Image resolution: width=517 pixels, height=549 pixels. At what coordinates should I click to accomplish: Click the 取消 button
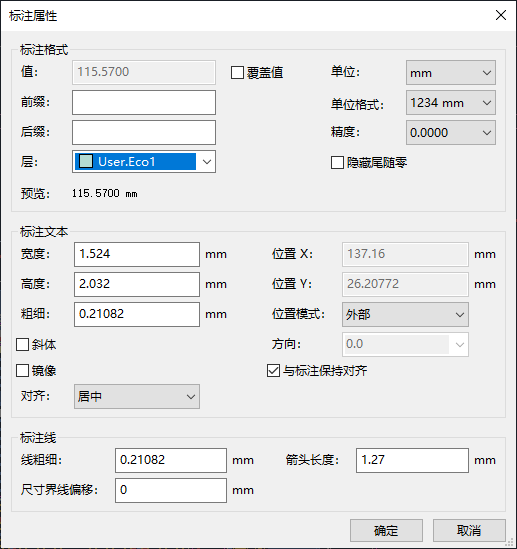click(469, 531)
